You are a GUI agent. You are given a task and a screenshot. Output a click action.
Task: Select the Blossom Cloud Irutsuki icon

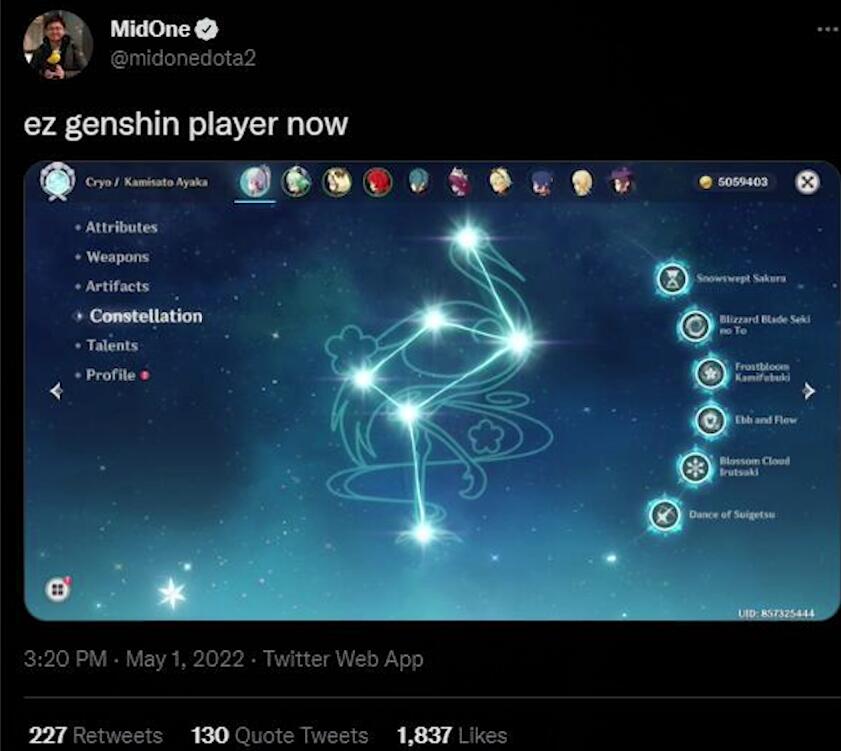pyautogui.click(x=696, y=467)
